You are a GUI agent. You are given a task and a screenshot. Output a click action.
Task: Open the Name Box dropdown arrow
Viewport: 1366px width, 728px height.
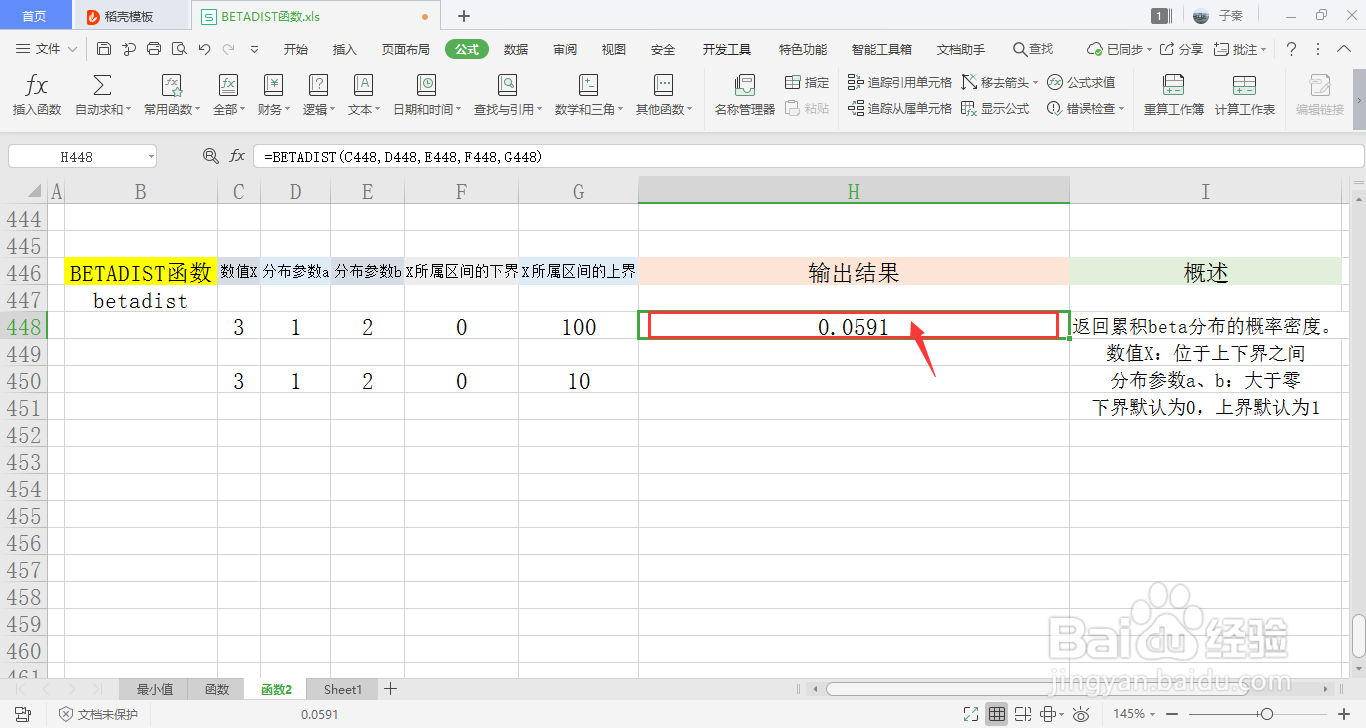click(x=150, y=156)
